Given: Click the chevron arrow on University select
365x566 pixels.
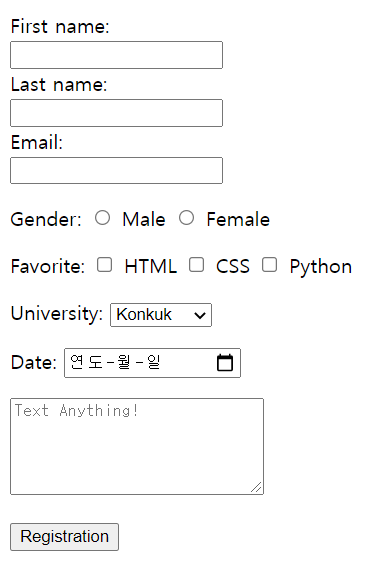Looking at the screenshot, I should [200, 315].
